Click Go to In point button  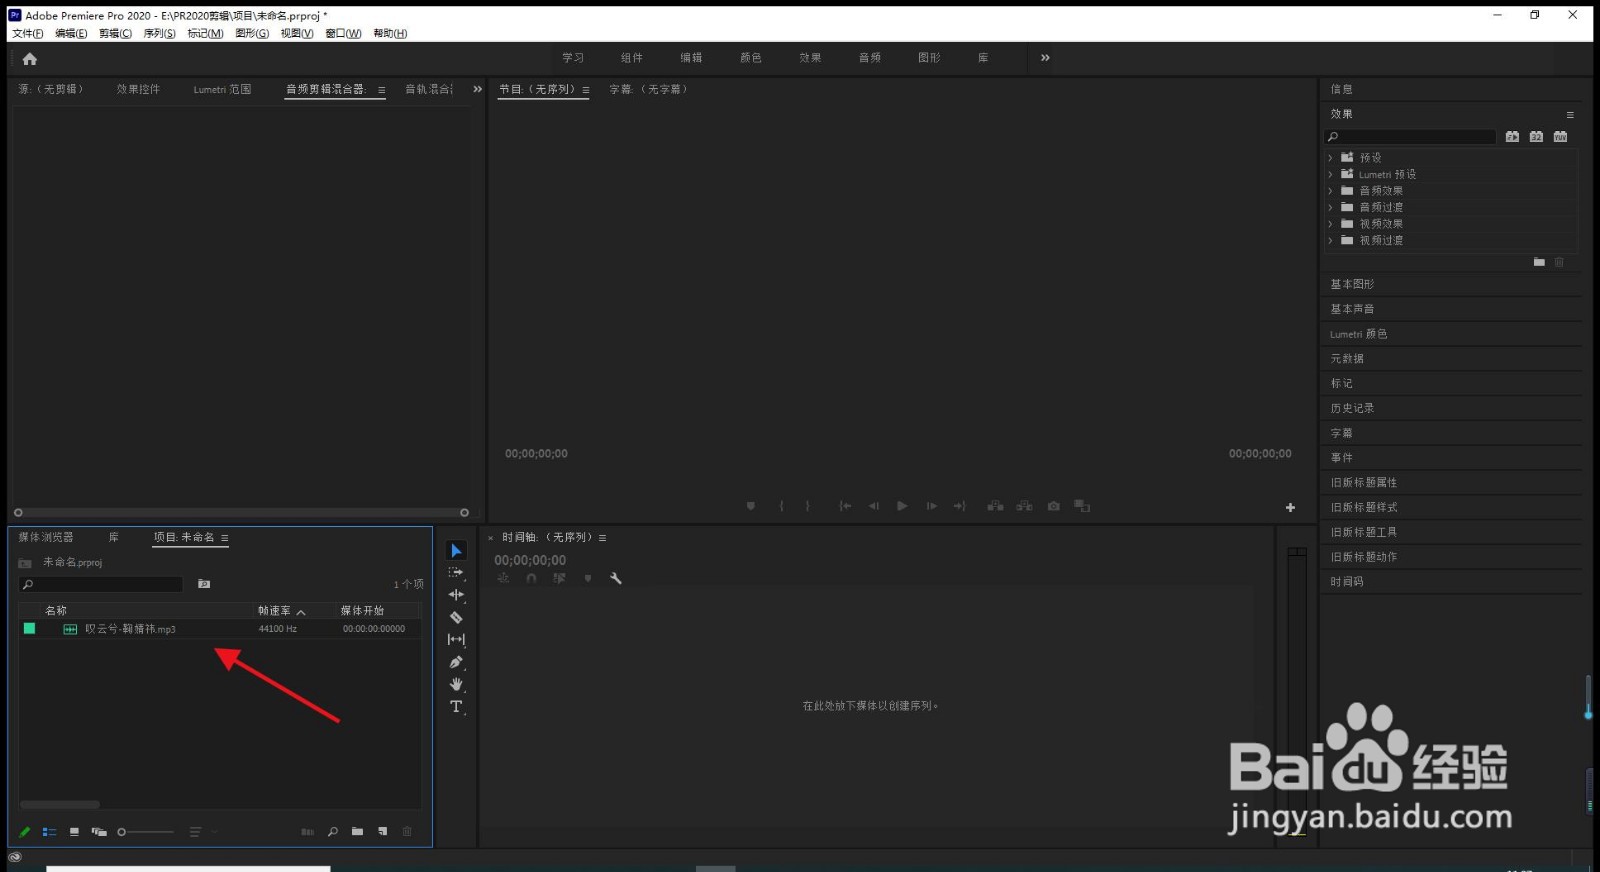tap(845, 506)
